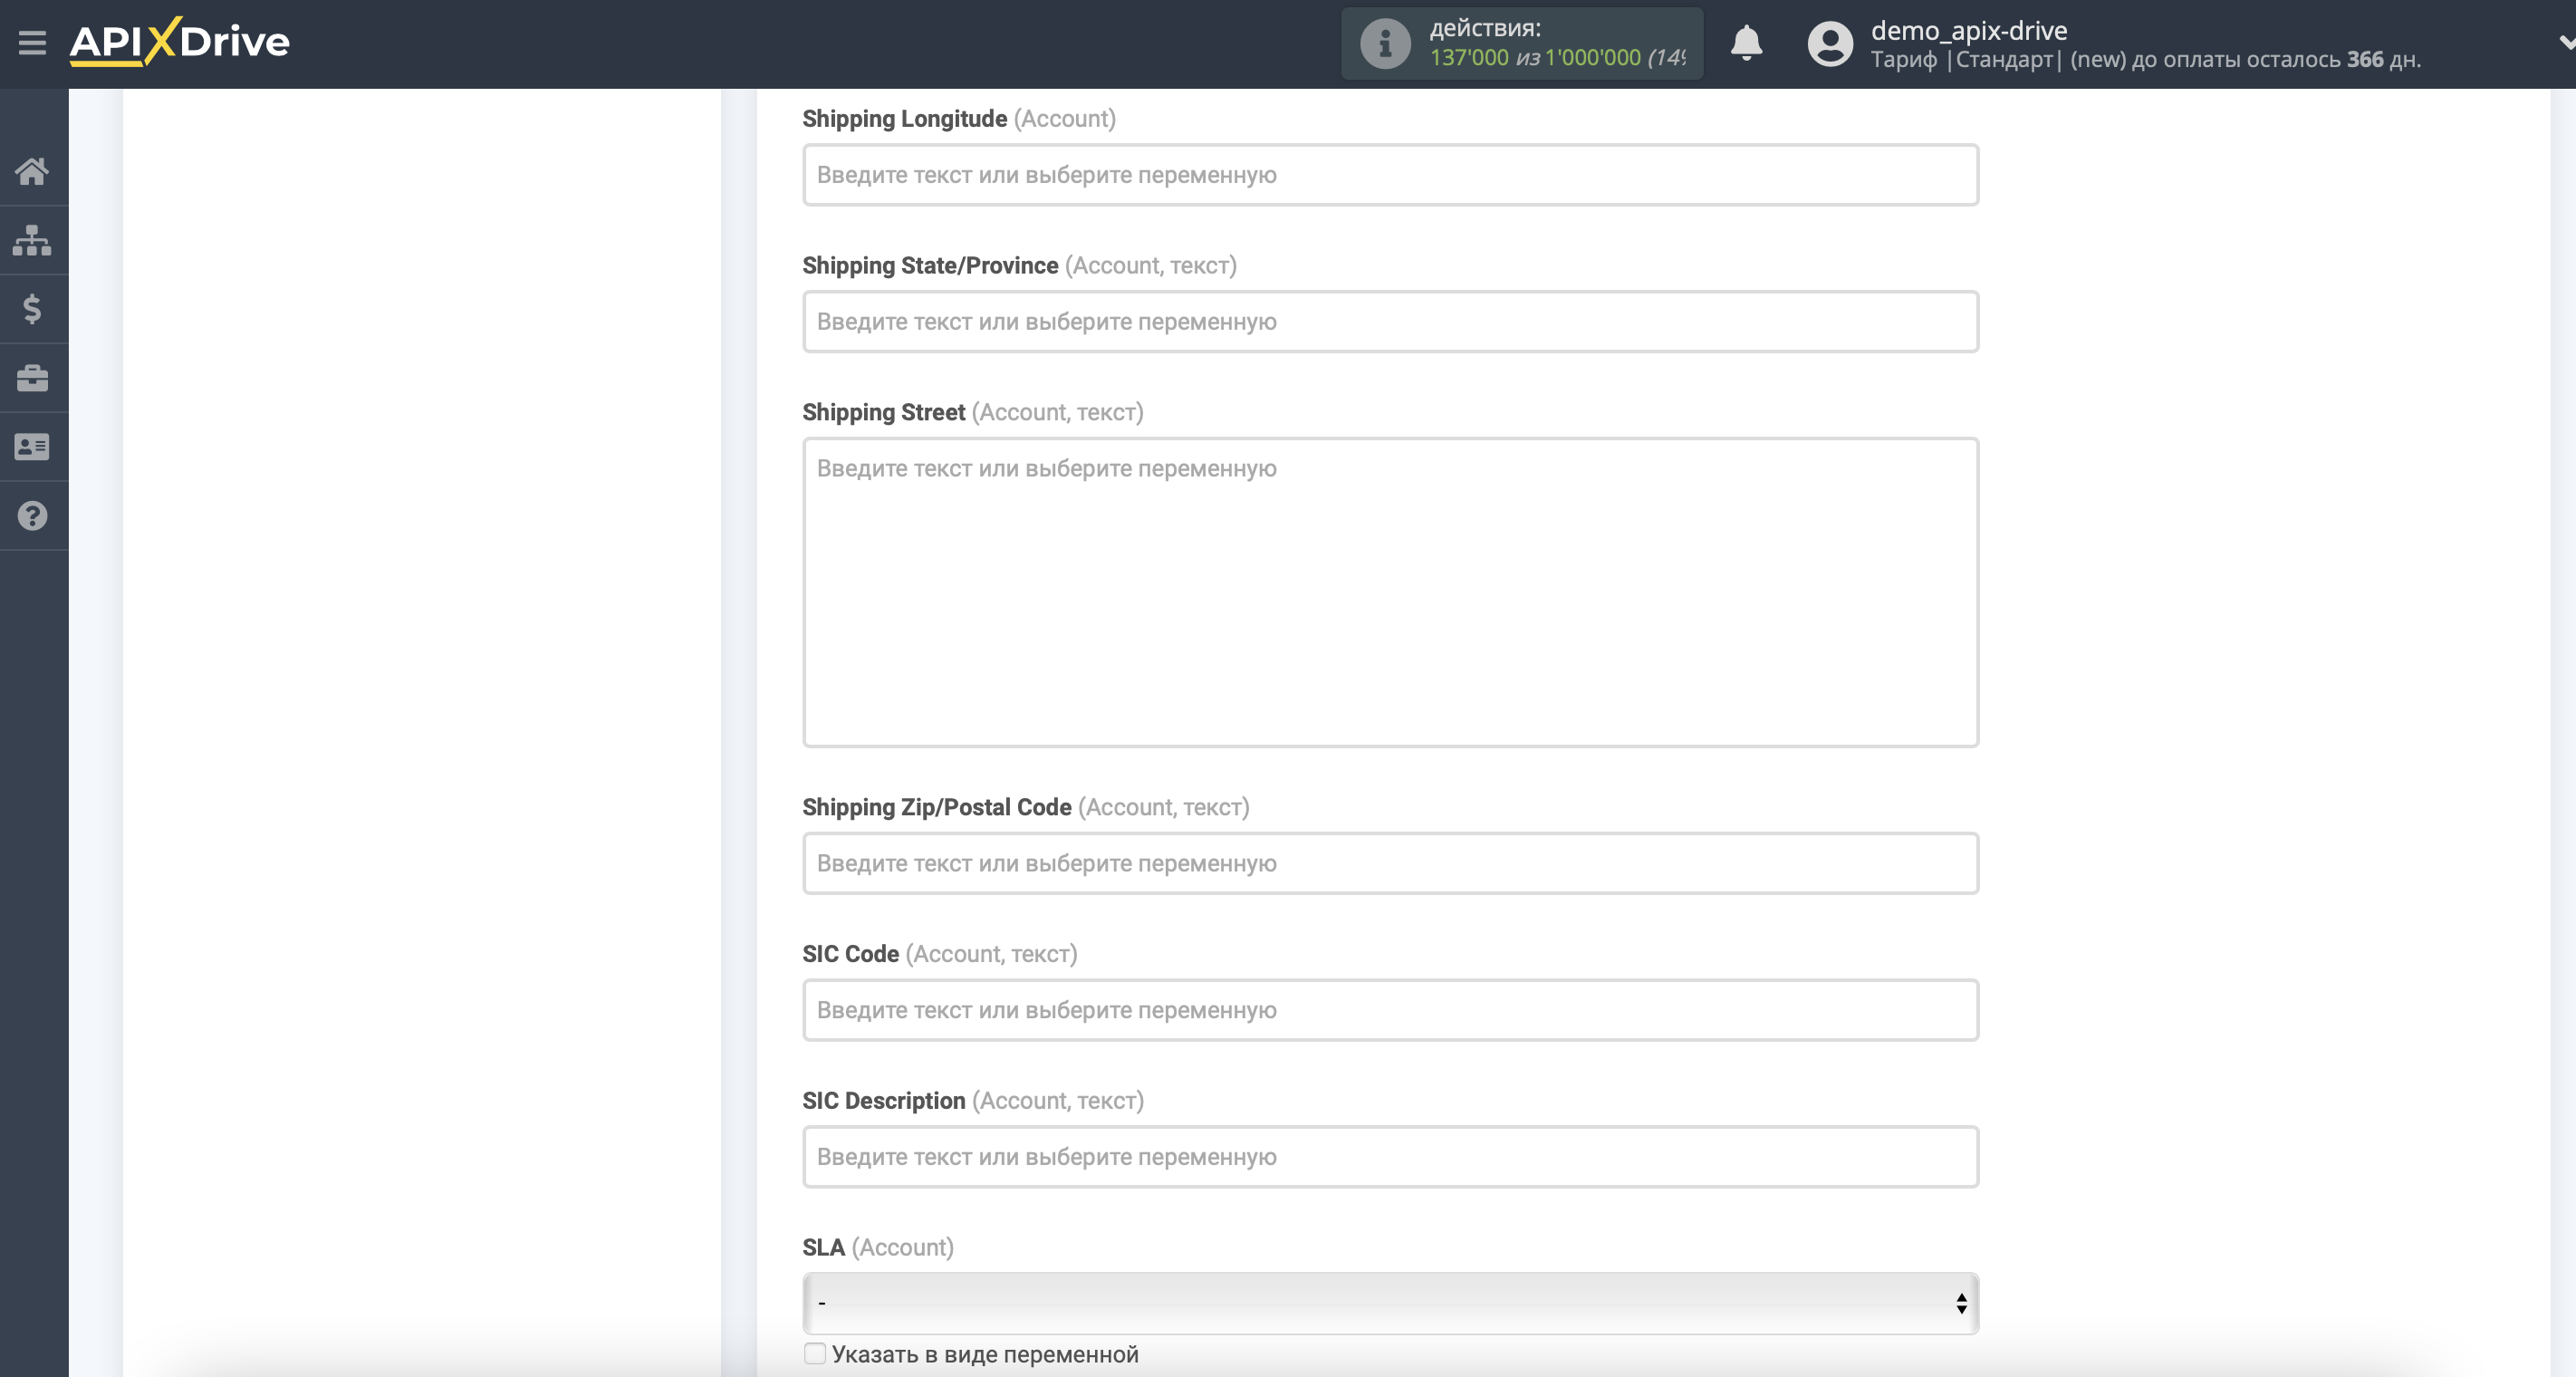Open the connections sitemap icon
The image size is (2576, 1377).
(32, 240)
